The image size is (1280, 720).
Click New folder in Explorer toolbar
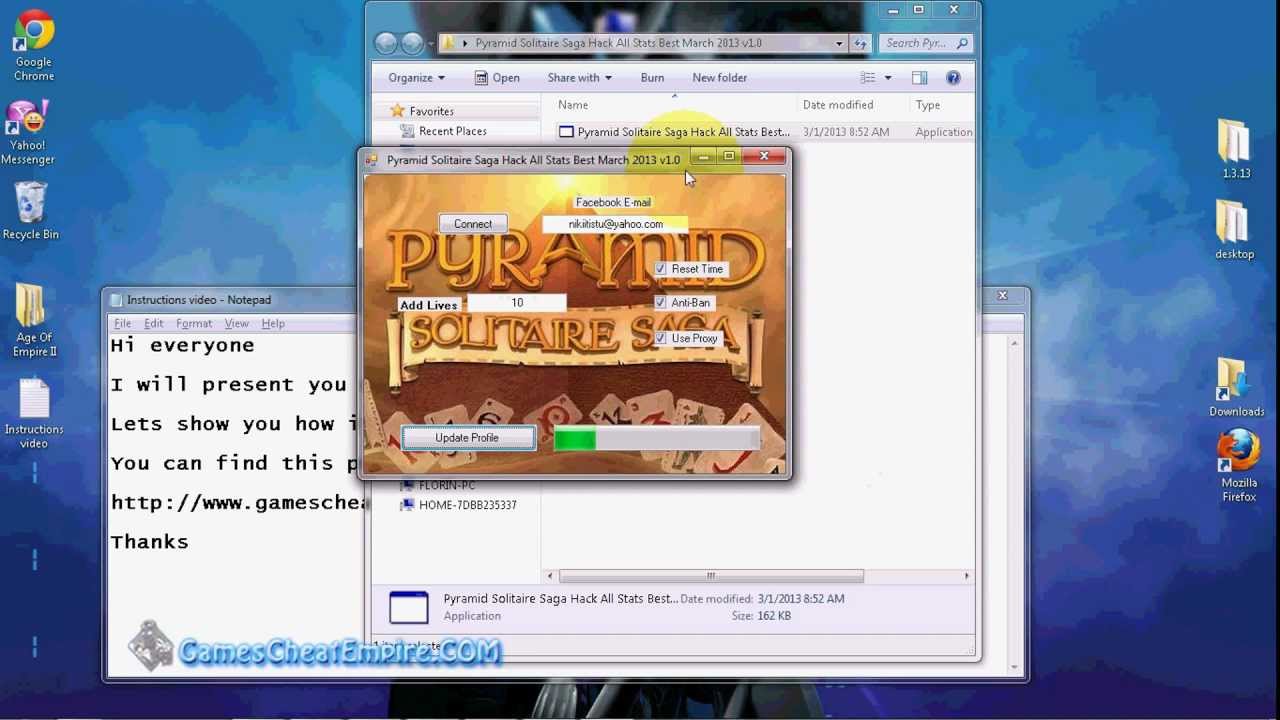click(x=719, y=78)
